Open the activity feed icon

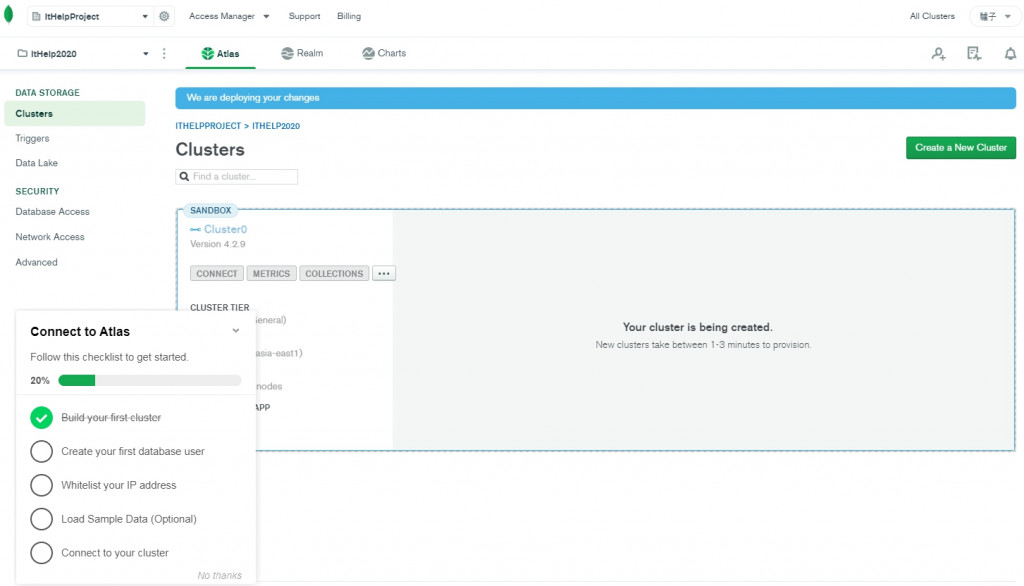[974, 54]
